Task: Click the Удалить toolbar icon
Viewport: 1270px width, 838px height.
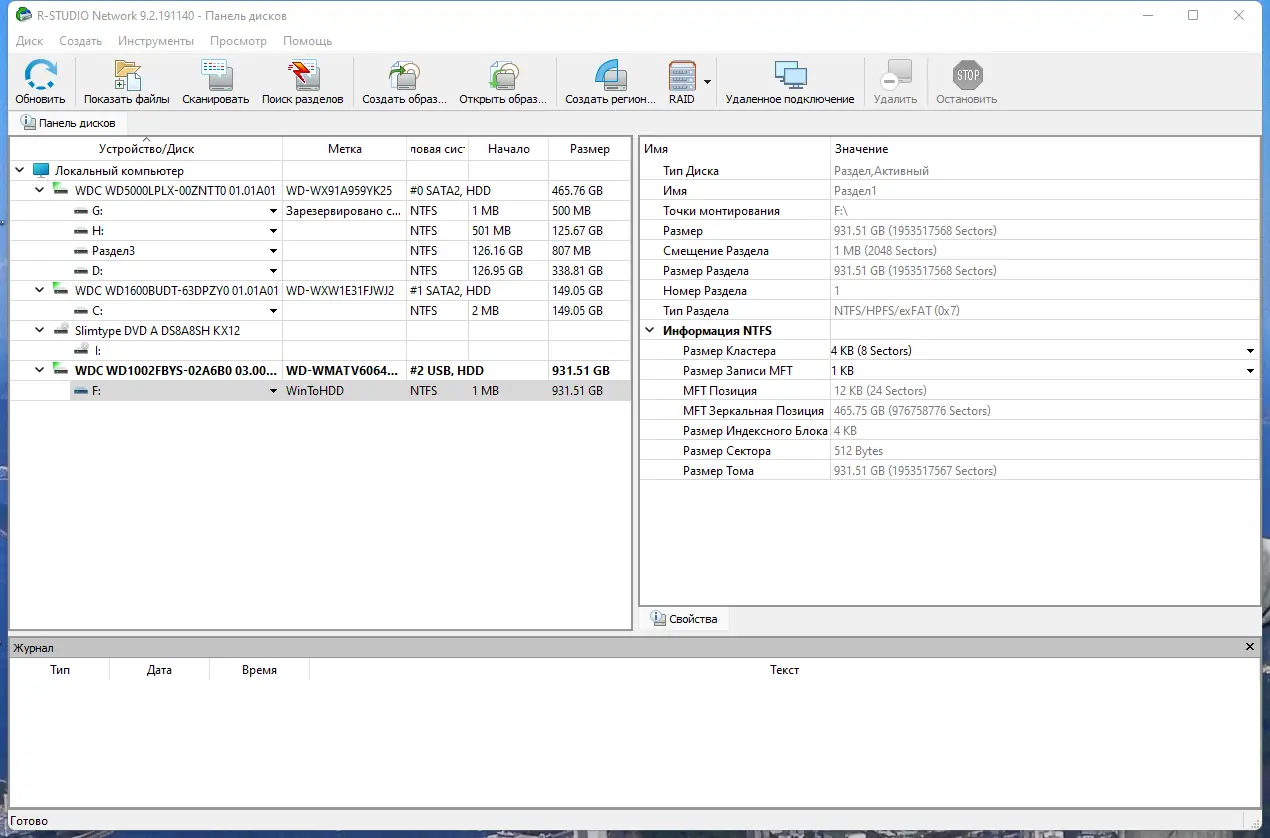Action: point(895,76)
